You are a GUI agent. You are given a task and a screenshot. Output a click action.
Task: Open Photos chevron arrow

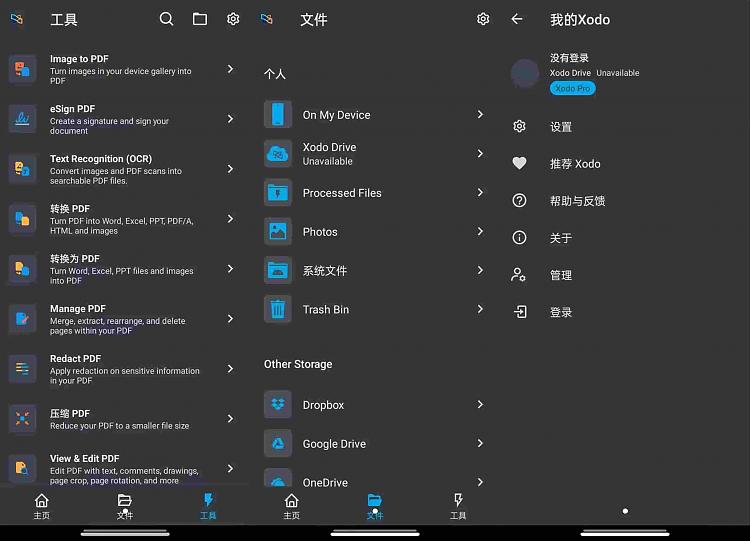pos(480,231)
